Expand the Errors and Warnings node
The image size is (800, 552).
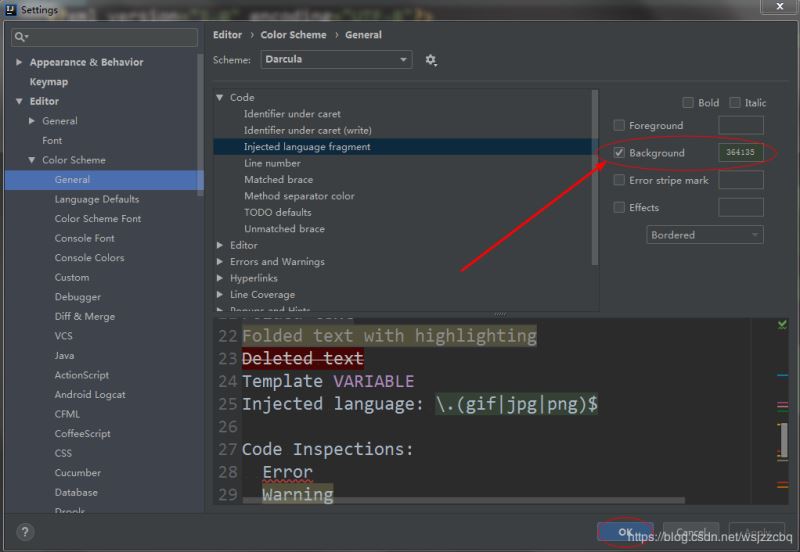point(221,262)
